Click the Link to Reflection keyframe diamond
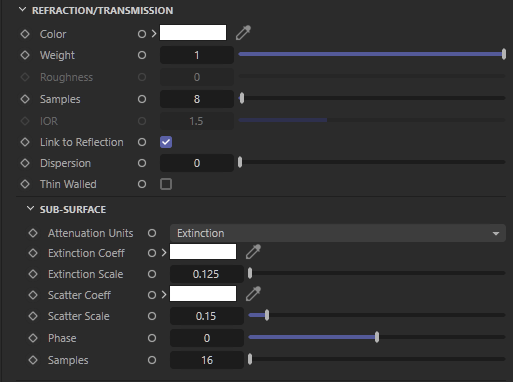The height and width of the screenshot is (382, 513). point(25,142)
